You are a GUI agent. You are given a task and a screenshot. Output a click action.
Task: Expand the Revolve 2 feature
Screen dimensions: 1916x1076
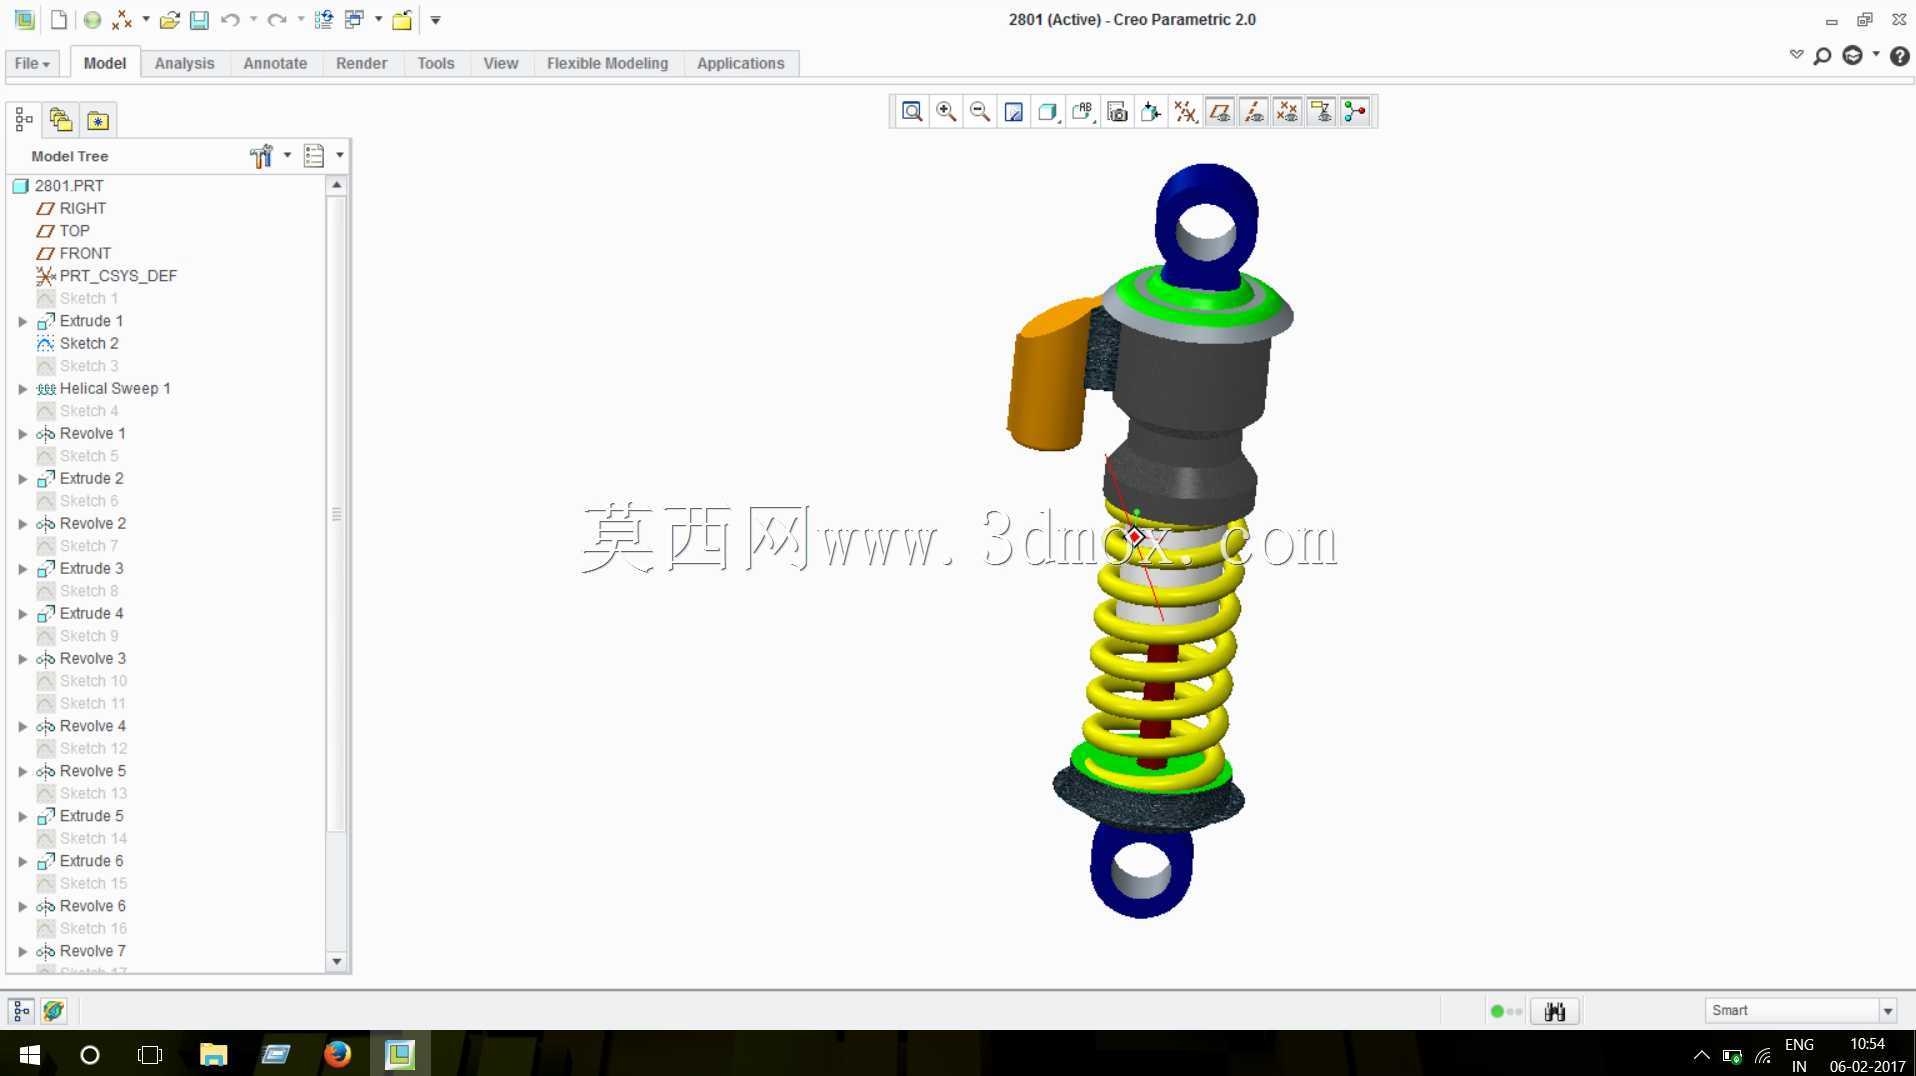click(x=22, y=524)
